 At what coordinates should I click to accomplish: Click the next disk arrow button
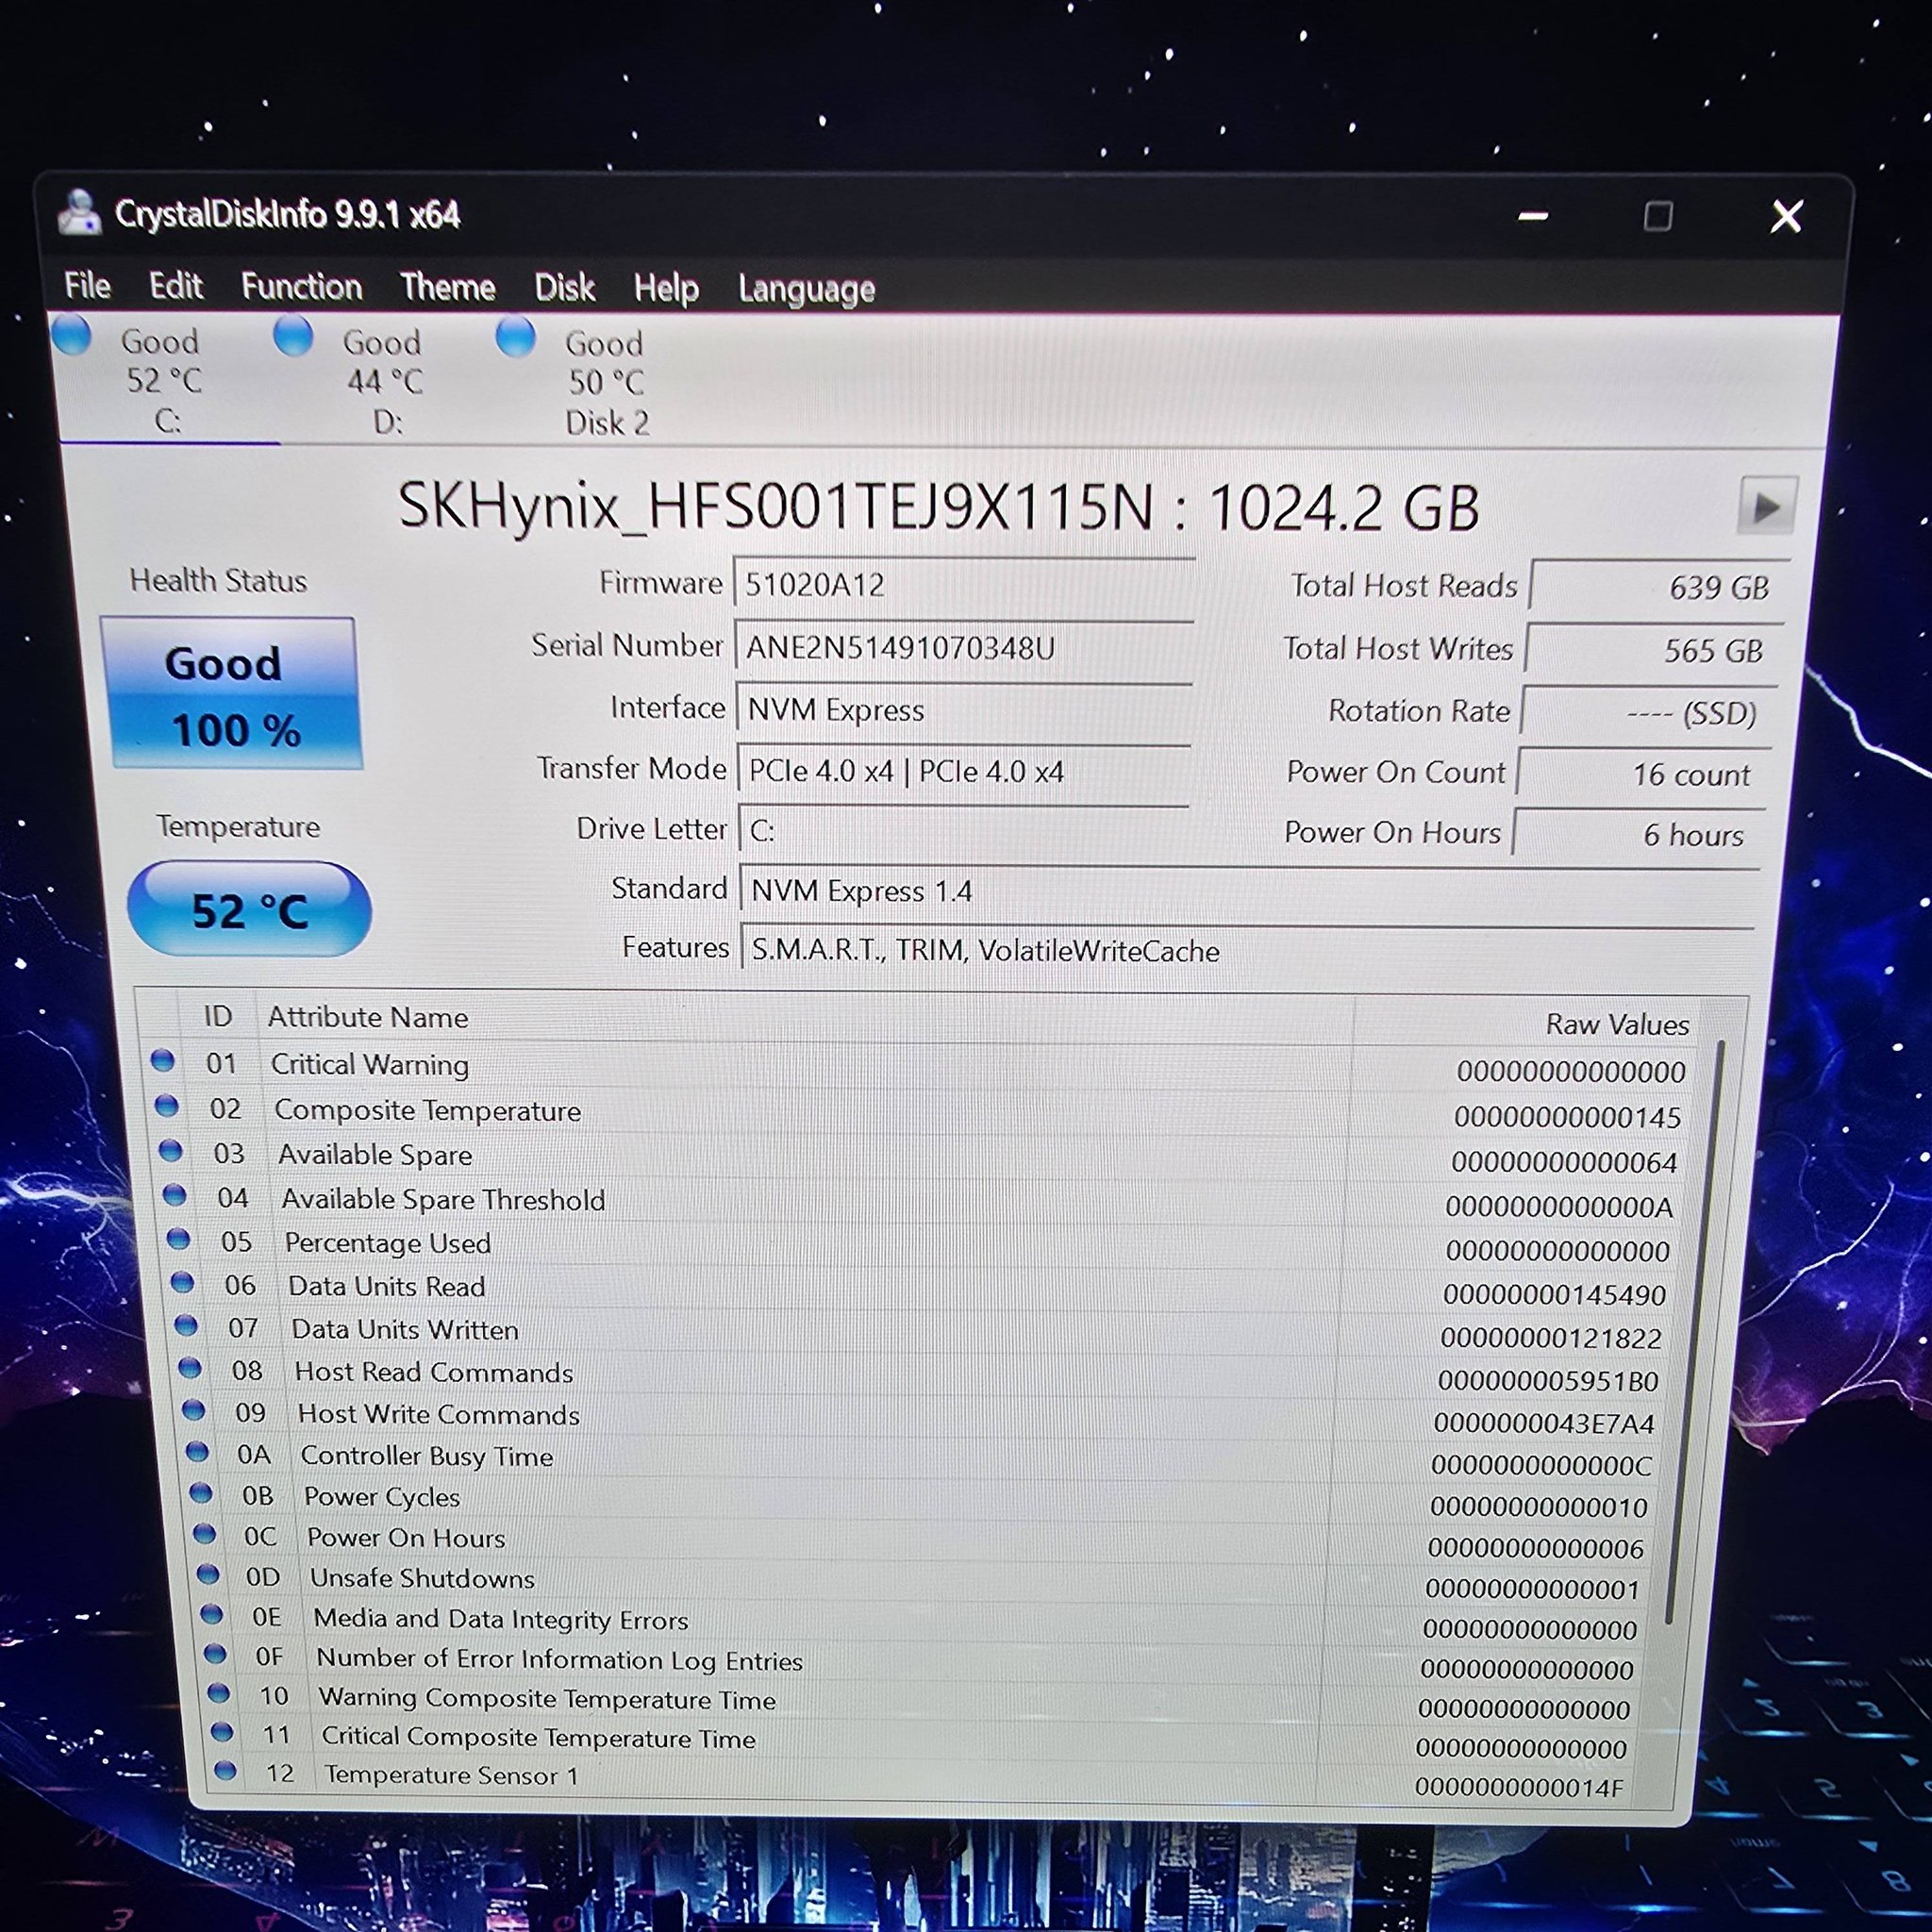point(1766,507)
